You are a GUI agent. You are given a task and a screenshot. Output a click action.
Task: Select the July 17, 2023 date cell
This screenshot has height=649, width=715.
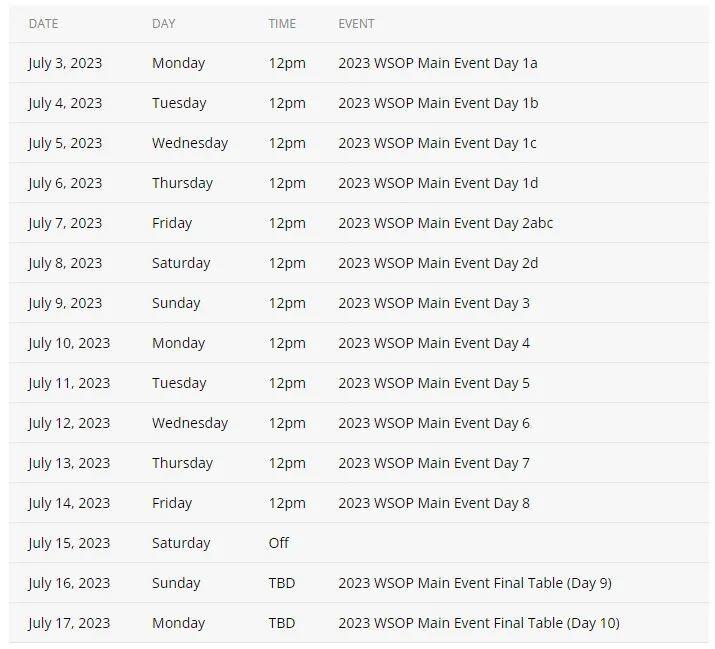(69, 623)
